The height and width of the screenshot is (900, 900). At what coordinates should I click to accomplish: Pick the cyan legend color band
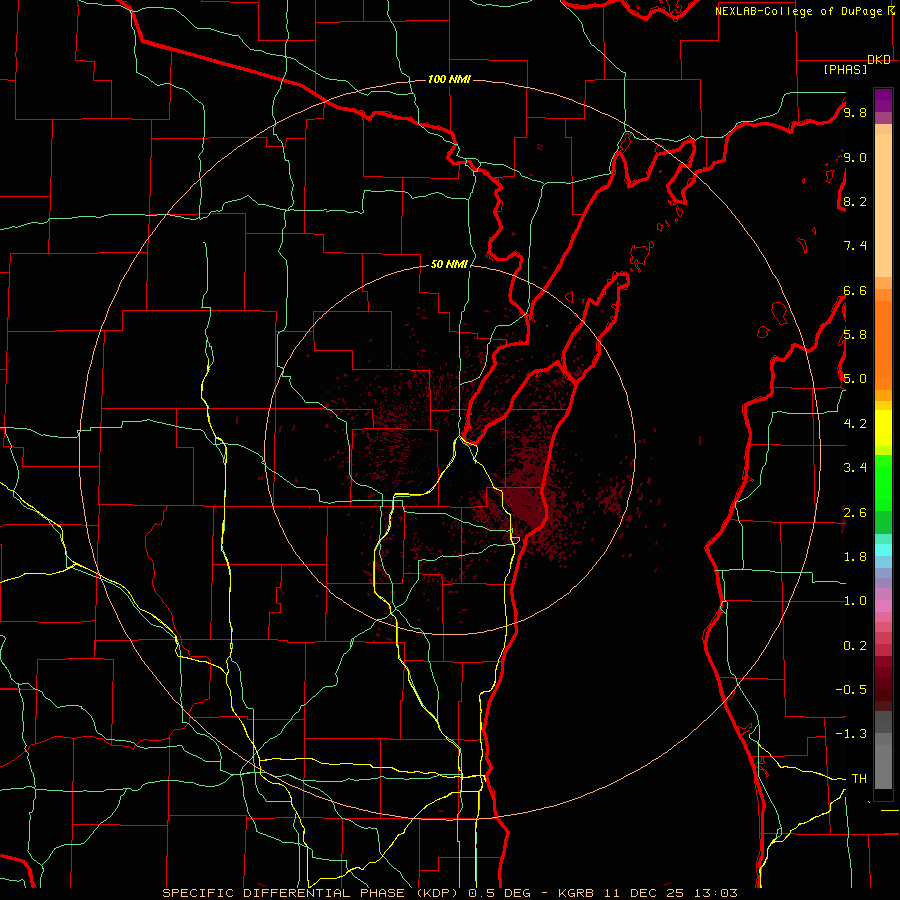click(883, 550)
